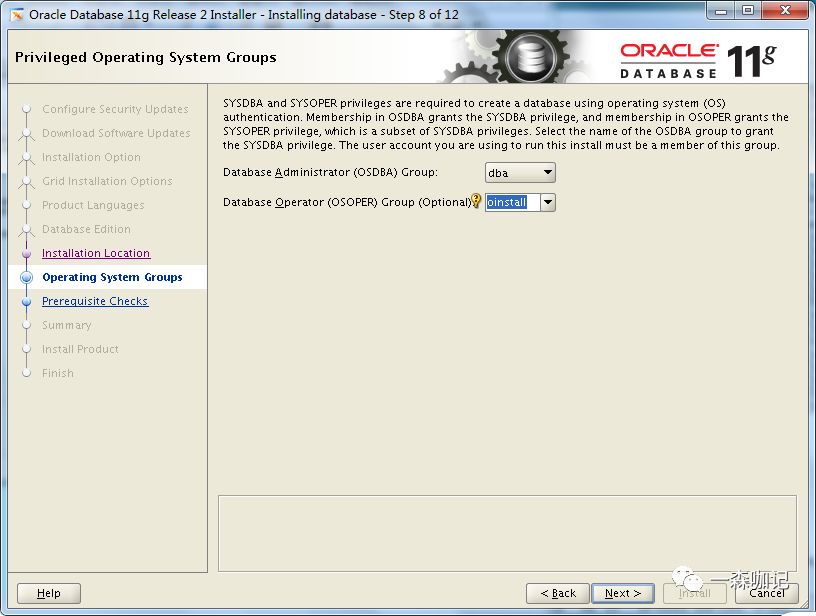The height and width of the screenshot is (616, 816).
Task: Jump to the Prerequisite Checks step
Action: click(x=95, y=301)
